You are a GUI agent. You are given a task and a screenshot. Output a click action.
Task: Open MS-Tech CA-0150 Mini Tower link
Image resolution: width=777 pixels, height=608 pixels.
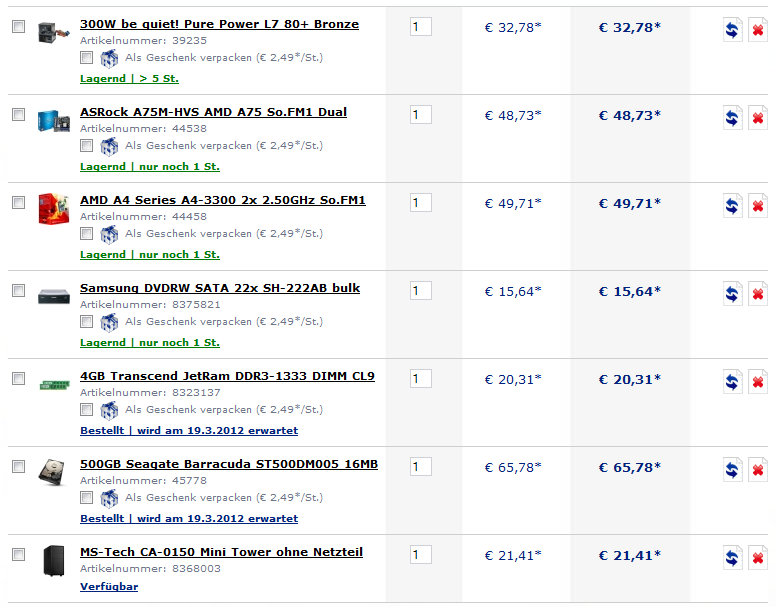tap(222, 552)
